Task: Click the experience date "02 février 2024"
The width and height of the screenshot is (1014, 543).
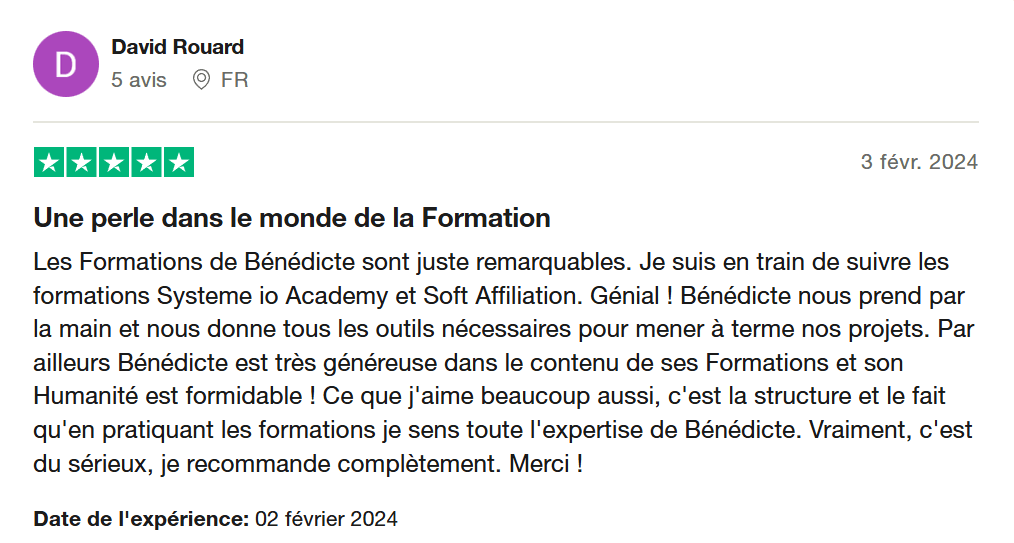Action: [x=326, y=519]
